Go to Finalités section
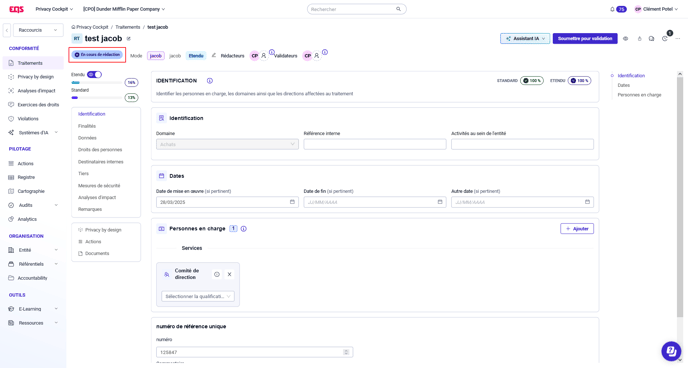The width and height of the screenshot is (688, 368). point(87,126)
